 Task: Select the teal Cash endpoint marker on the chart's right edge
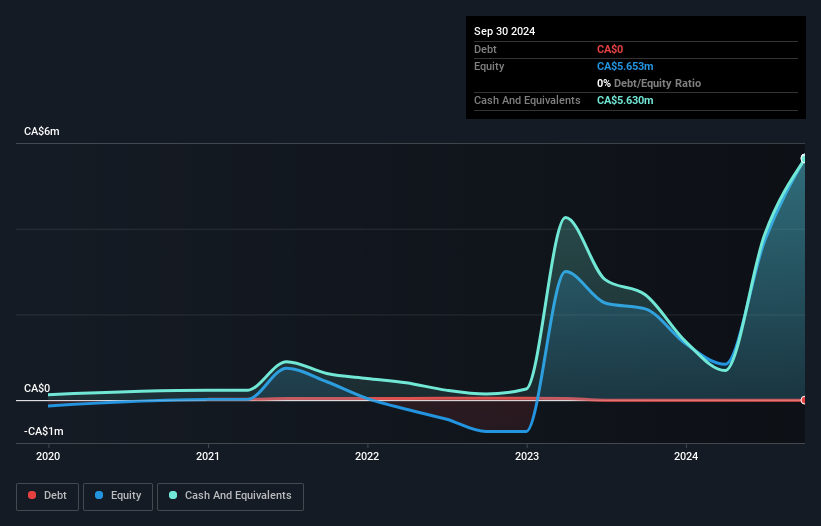(804, 159)
